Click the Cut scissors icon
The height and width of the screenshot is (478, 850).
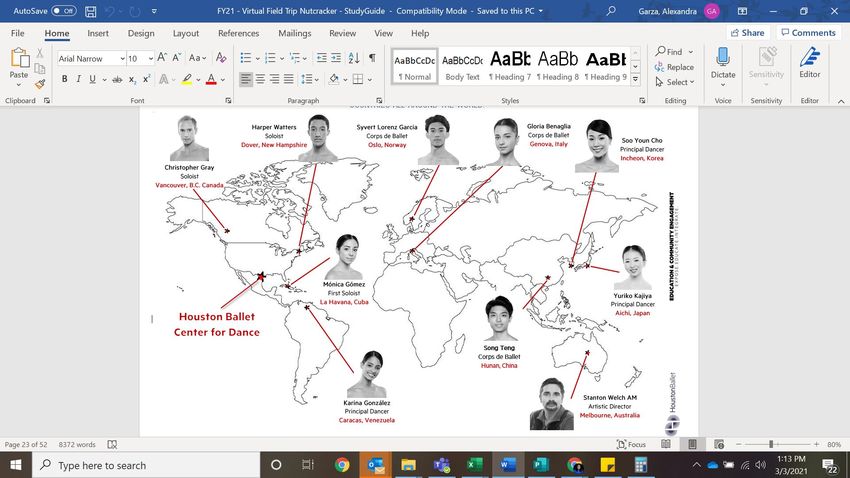pyautogui.click(x=40, y=53)
